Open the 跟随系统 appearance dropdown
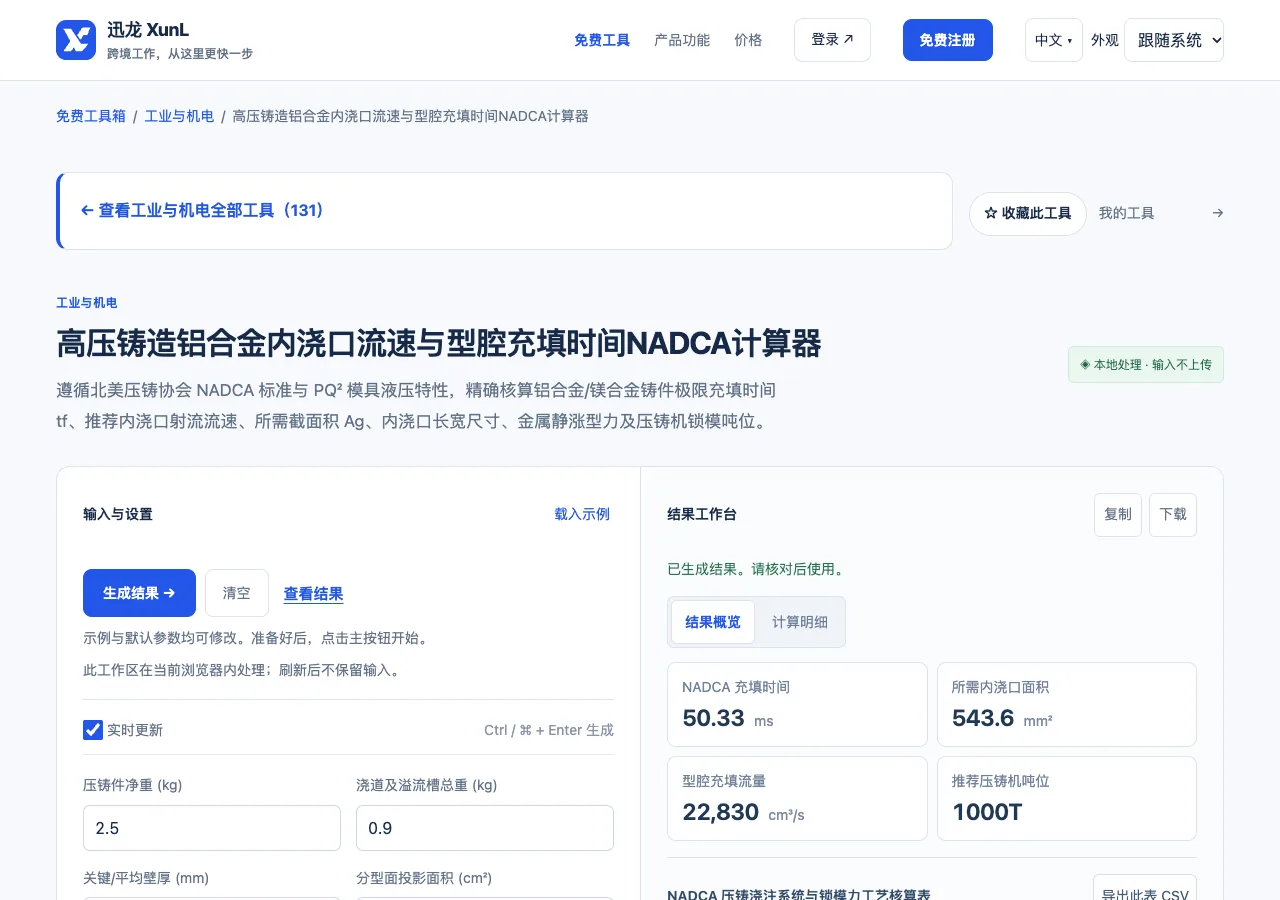Viewport: 1280px width, 900px height. pyautogui.click(x=1174, y=40)
